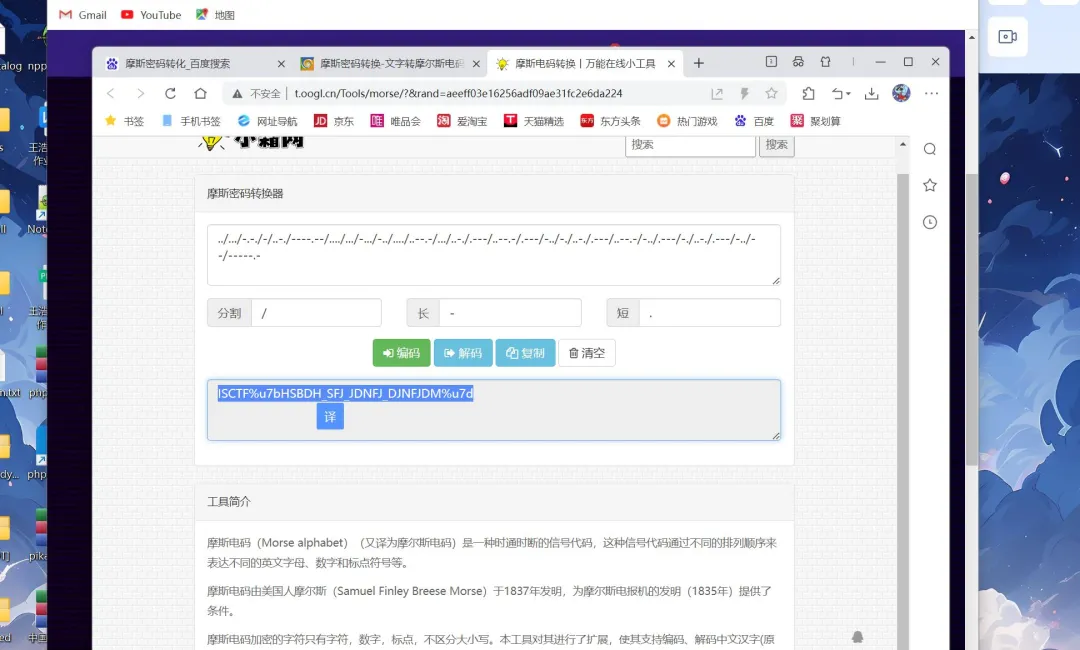Viewport: 1080px width, 650px height.
Task: Open the 书签 bookmarks folder
Action: click(x=125, y=121)
